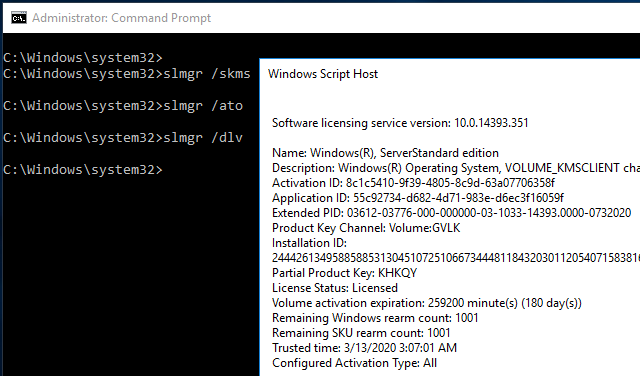Click the Description VOLUME_KMSCLIENT line
640x376 pixels.
(456, 168)
